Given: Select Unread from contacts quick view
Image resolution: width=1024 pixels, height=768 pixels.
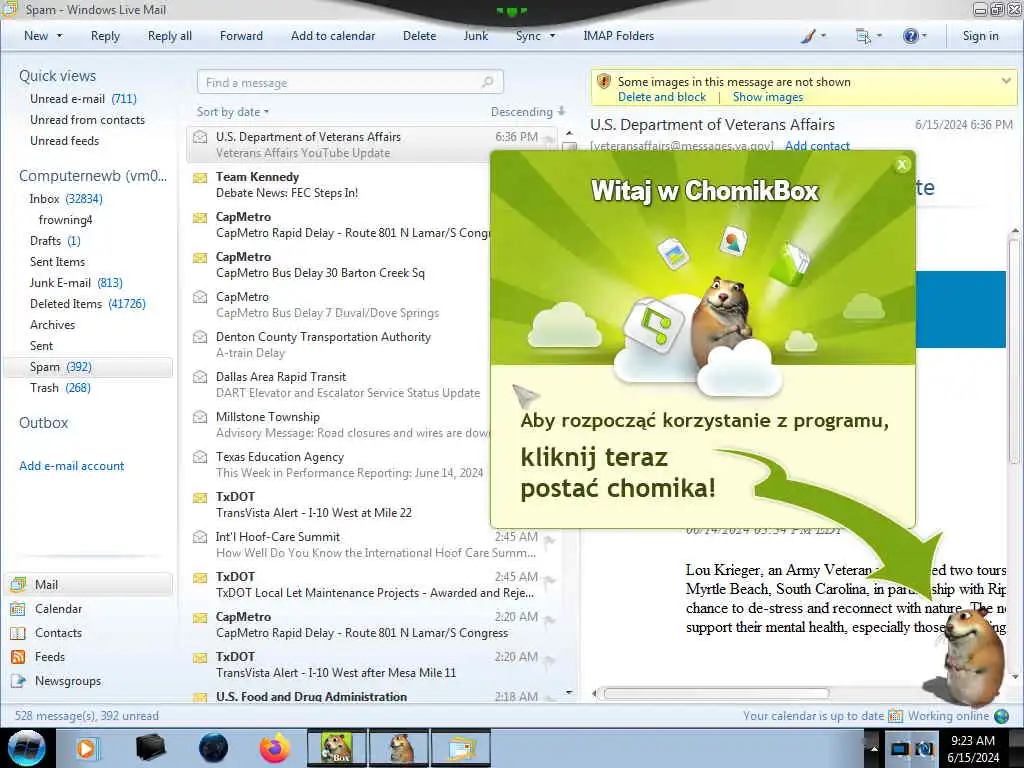Looking at the screenshot, I should point(87,120).
